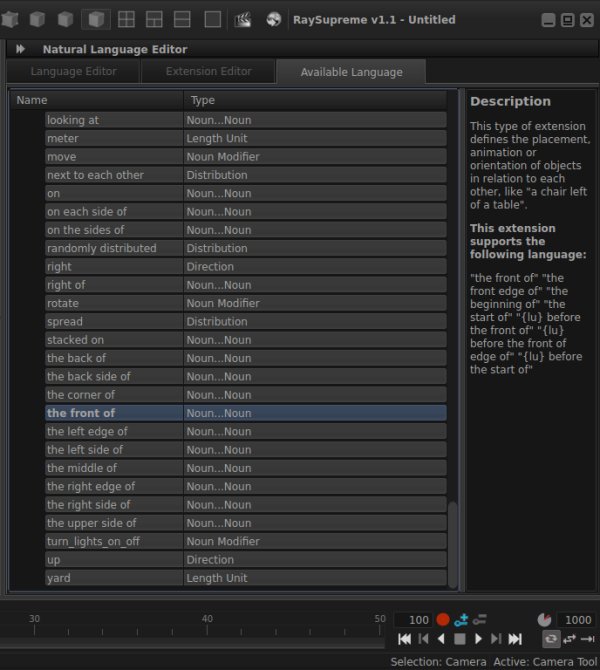This screenshot has width=600, height=670.
Task: Switch to the four-pane viewport layout
Action: (x=126, y=19)
